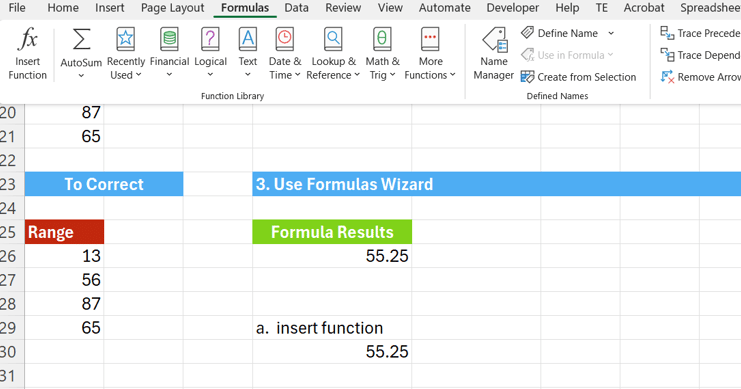Viewport: 741px width, 389px height.
Task: Select the cell containing 13
Action: [x=64, y=256]
